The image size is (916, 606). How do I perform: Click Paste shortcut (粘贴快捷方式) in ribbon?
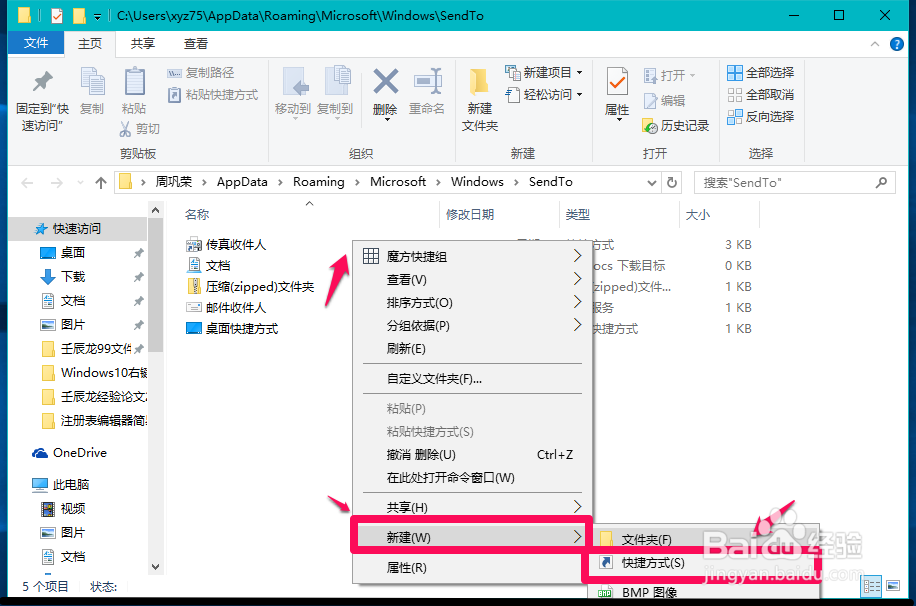213,95
